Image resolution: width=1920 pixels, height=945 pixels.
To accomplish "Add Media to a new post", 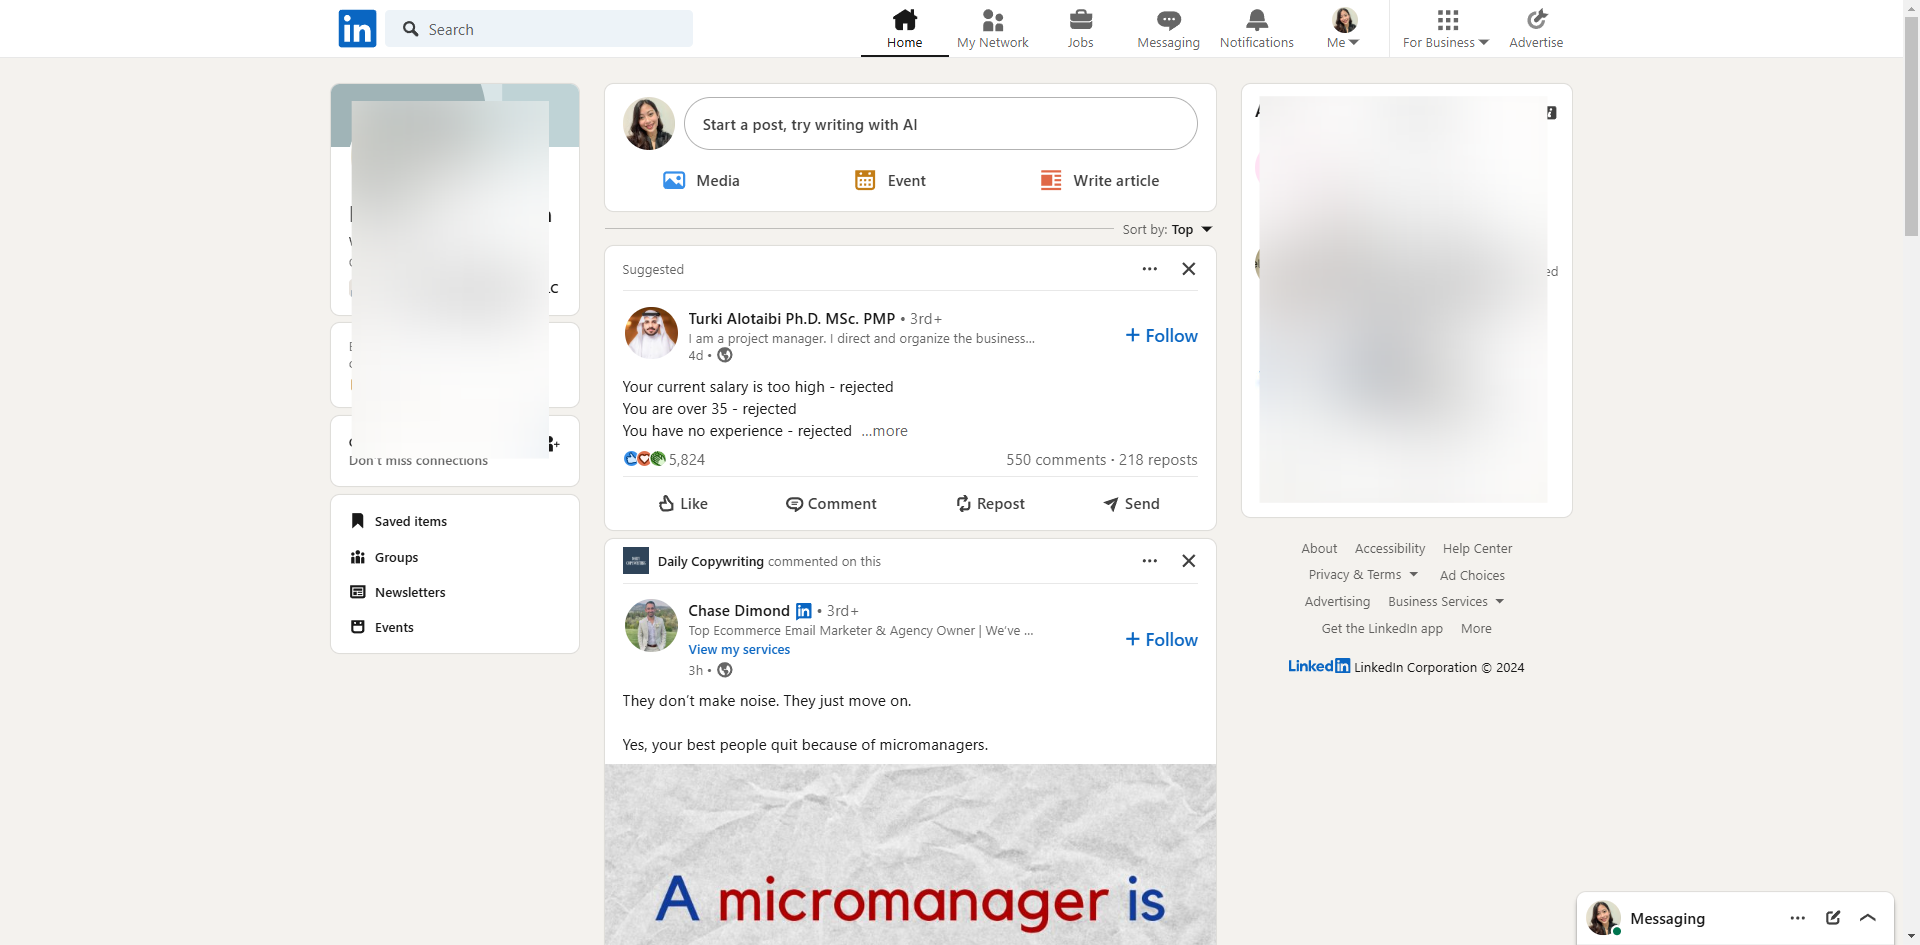I will 701,181.
